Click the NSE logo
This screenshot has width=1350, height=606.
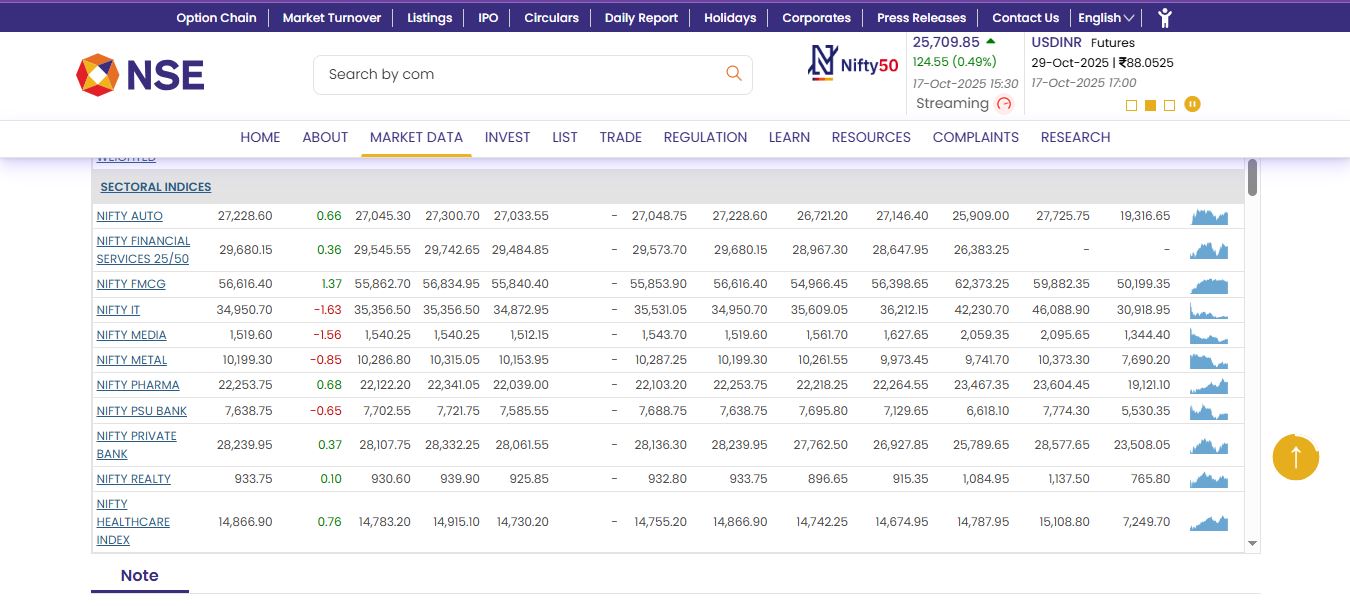pos(140,75)
